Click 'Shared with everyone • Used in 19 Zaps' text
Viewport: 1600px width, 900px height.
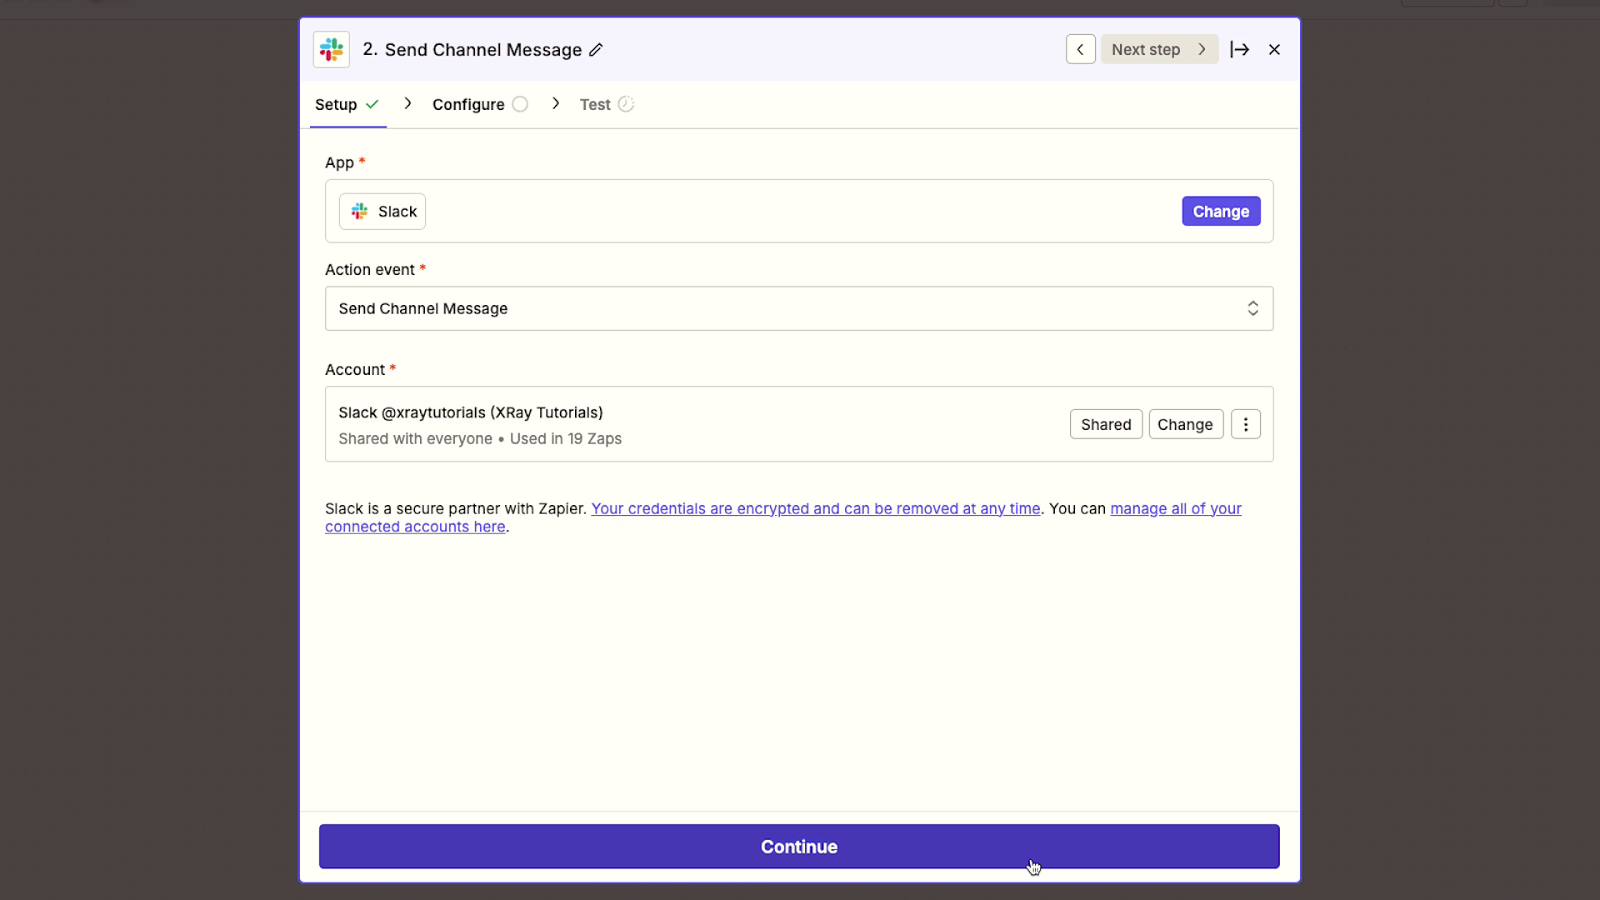(x=480, y=438)
